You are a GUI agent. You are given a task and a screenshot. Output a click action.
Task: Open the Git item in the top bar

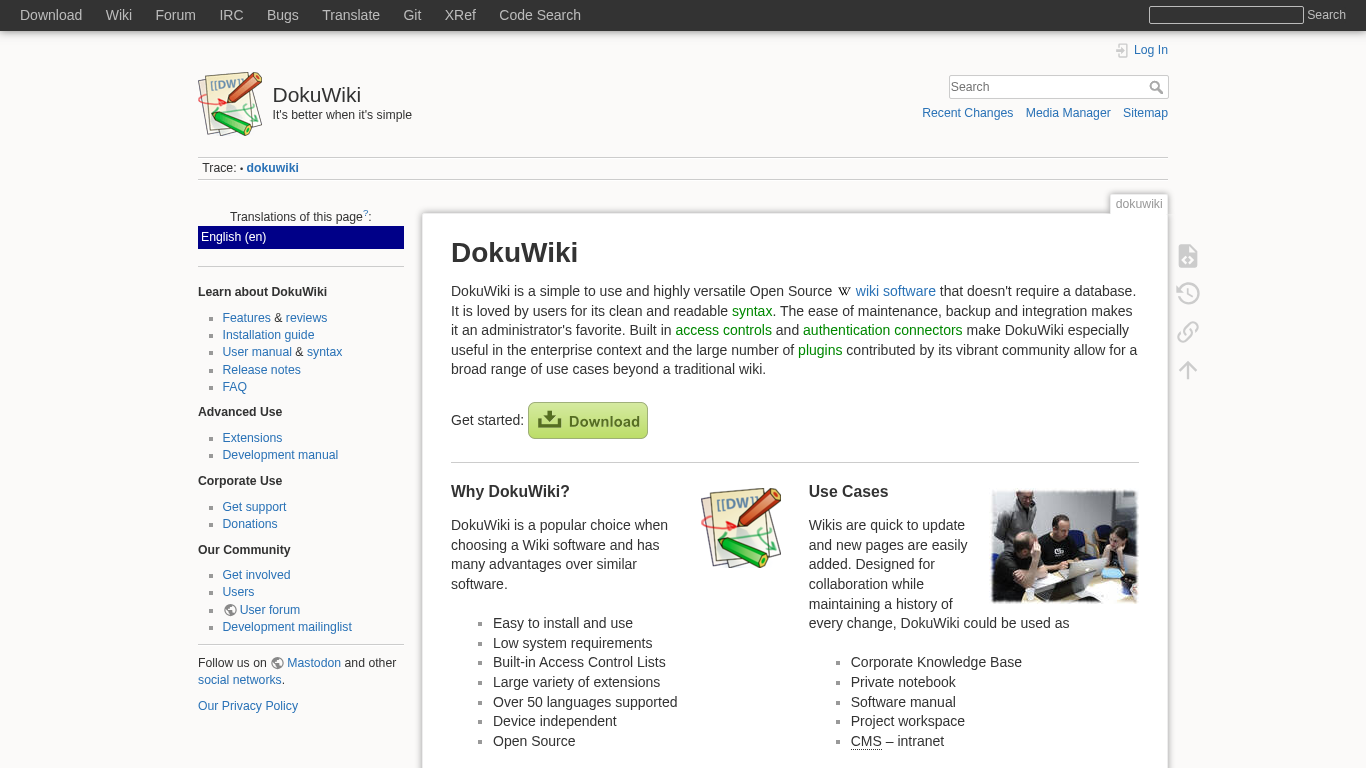click(412, 15)
